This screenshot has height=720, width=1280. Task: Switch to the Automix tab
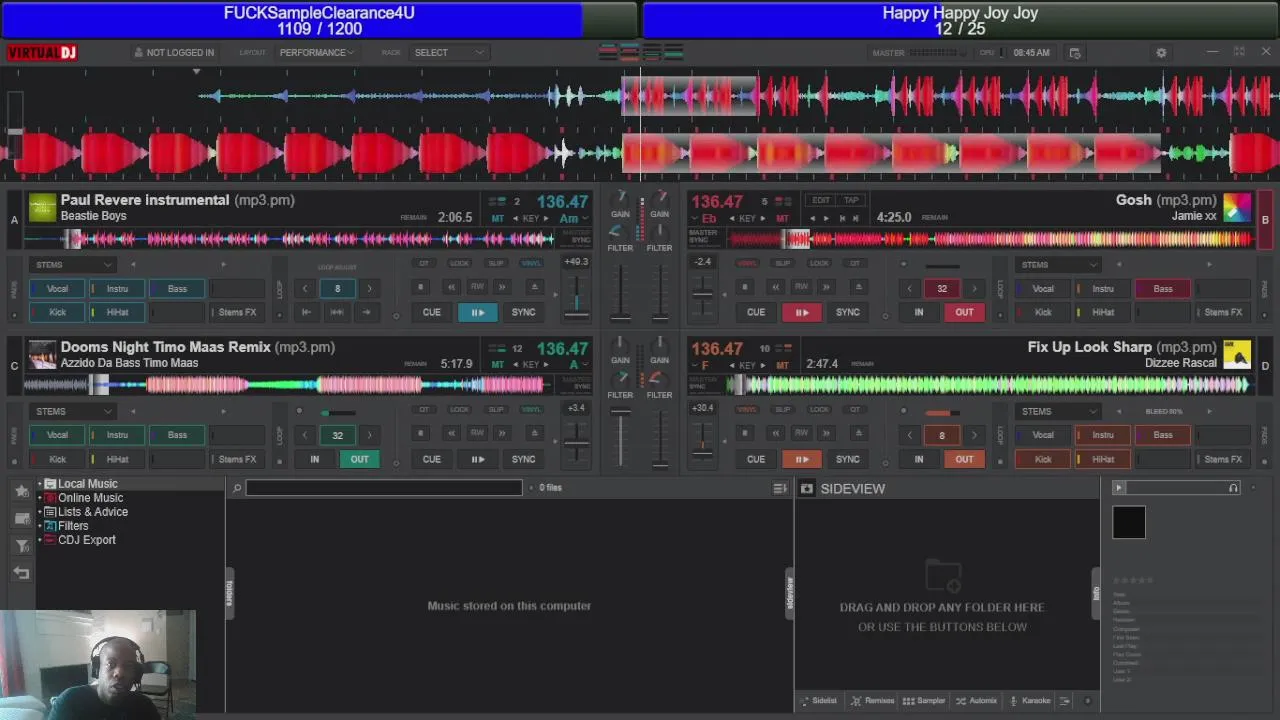976,701
